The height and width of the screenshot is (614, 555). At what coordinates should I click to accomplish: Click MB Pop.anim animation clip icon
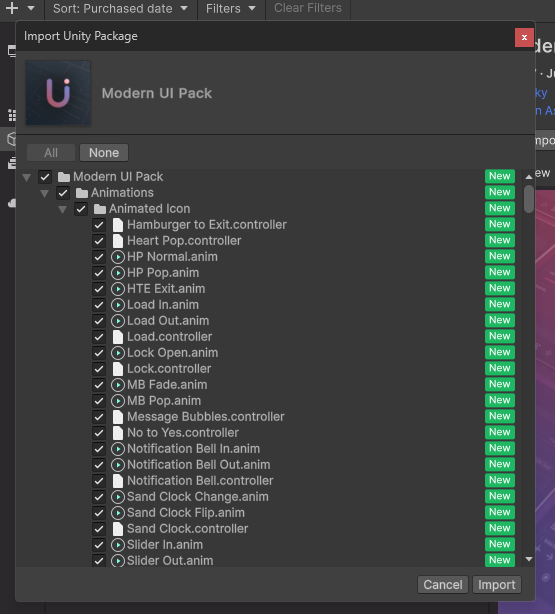click(118, 401)
